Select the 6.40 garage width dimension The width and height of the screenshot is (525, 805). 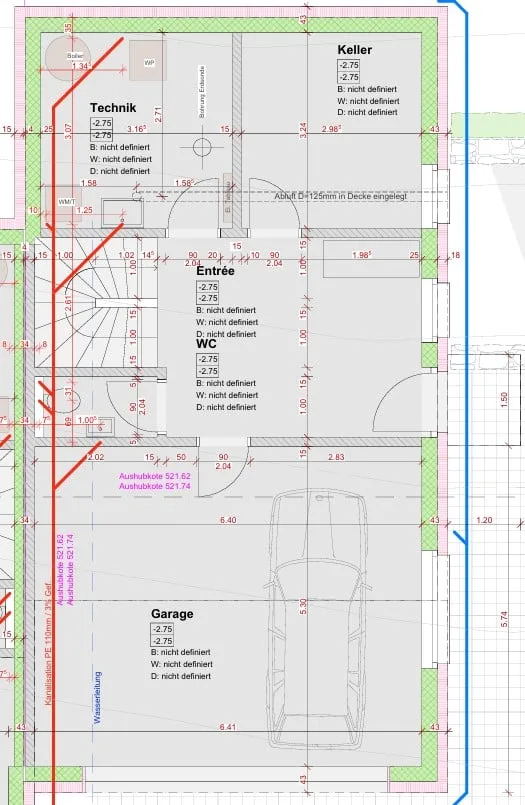[x=228, y=520]
